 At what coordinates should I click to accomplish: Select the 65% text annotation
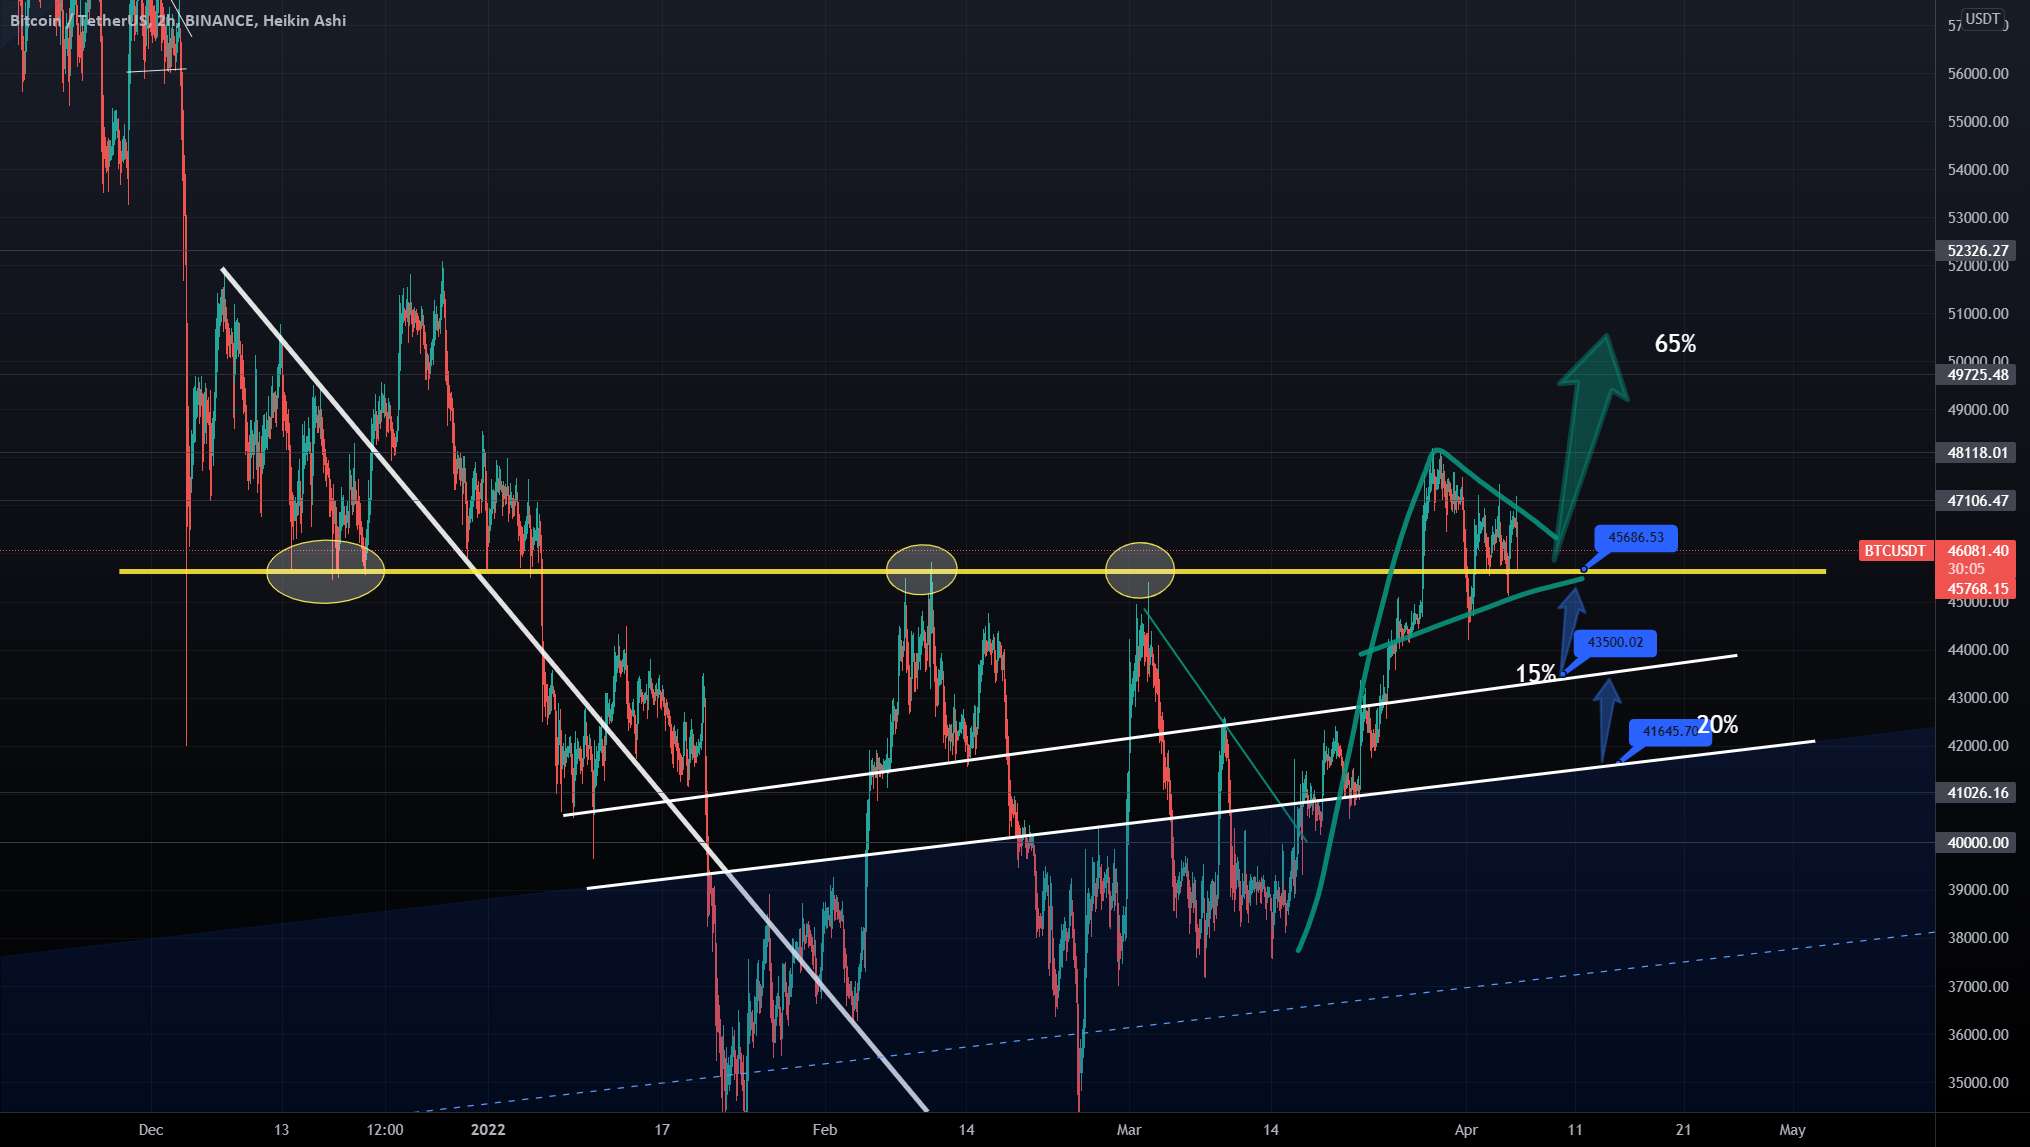click(1675, 344)
